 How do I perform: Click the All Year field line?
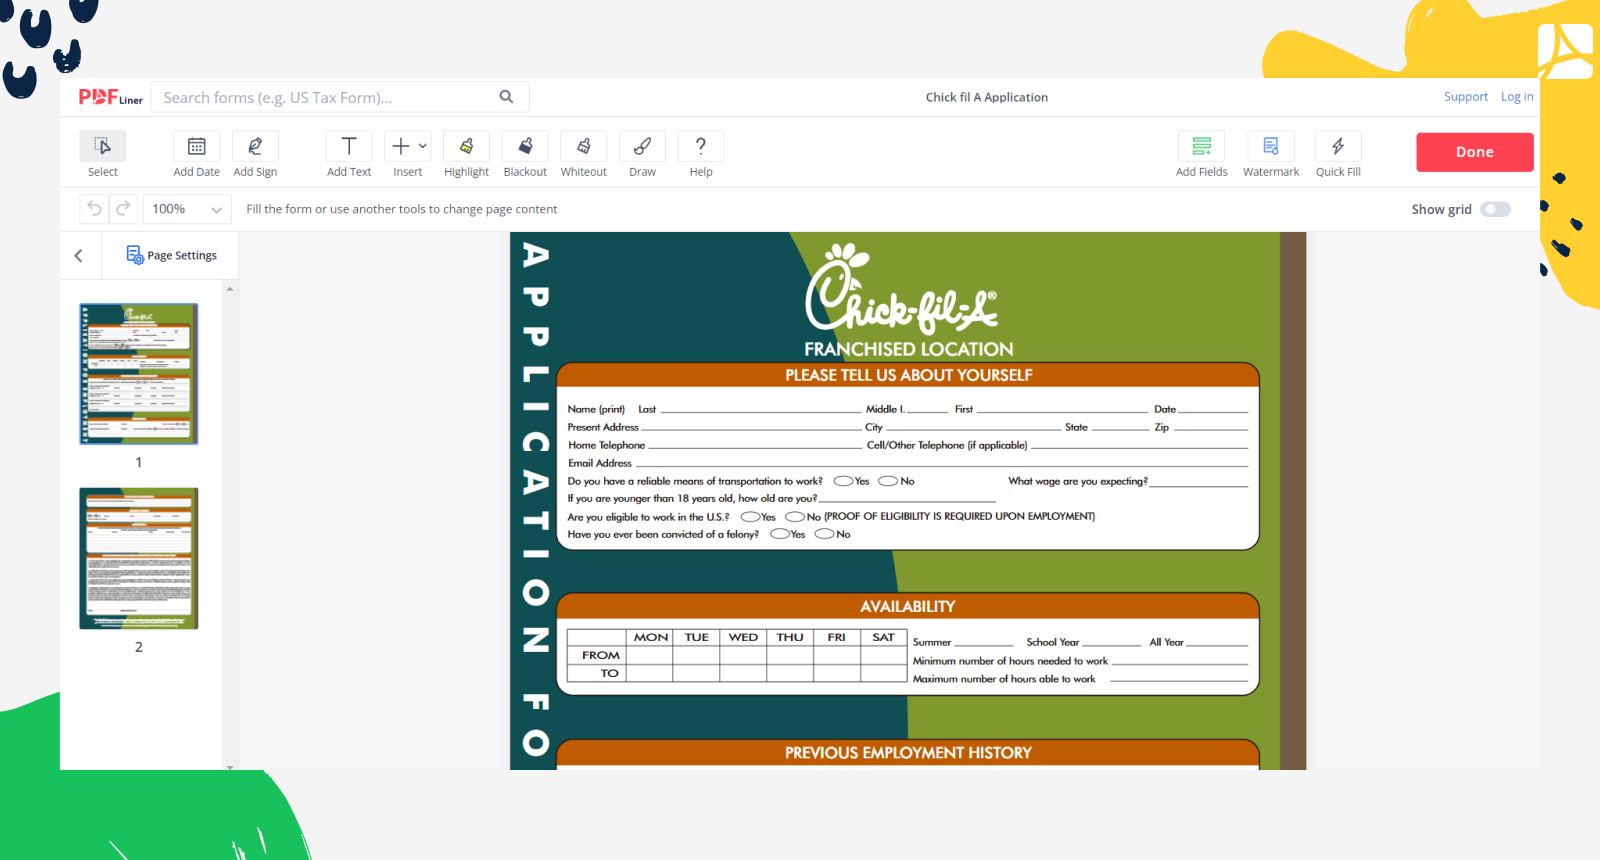(1217, 643)
